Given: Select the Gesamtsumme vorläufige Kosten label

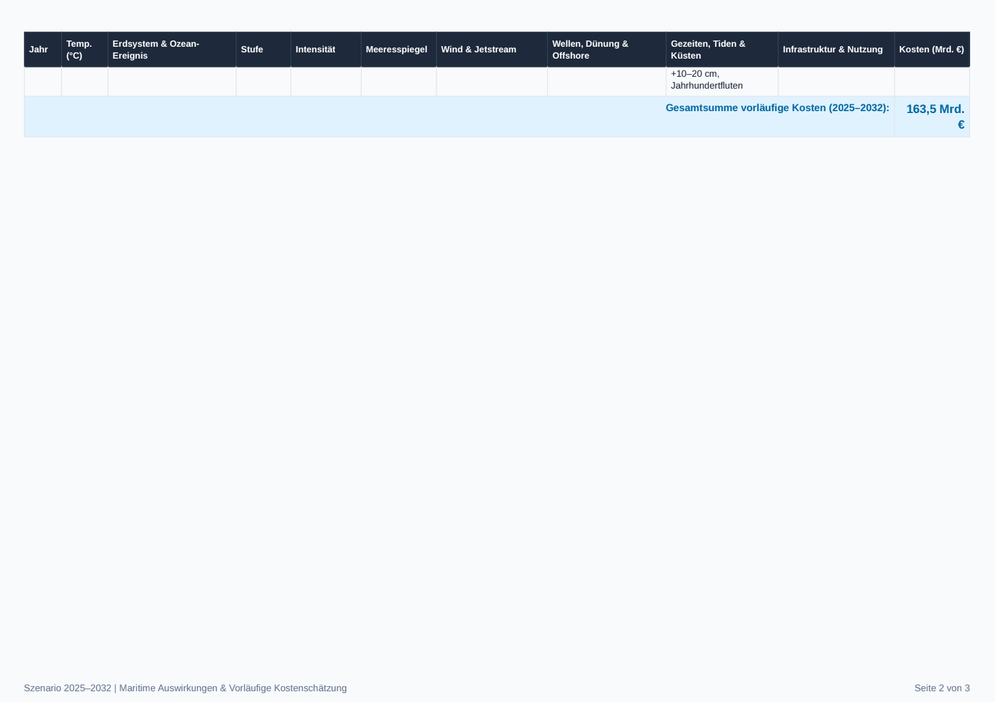Looking at the screenshot, I should [x=777, y=108].
